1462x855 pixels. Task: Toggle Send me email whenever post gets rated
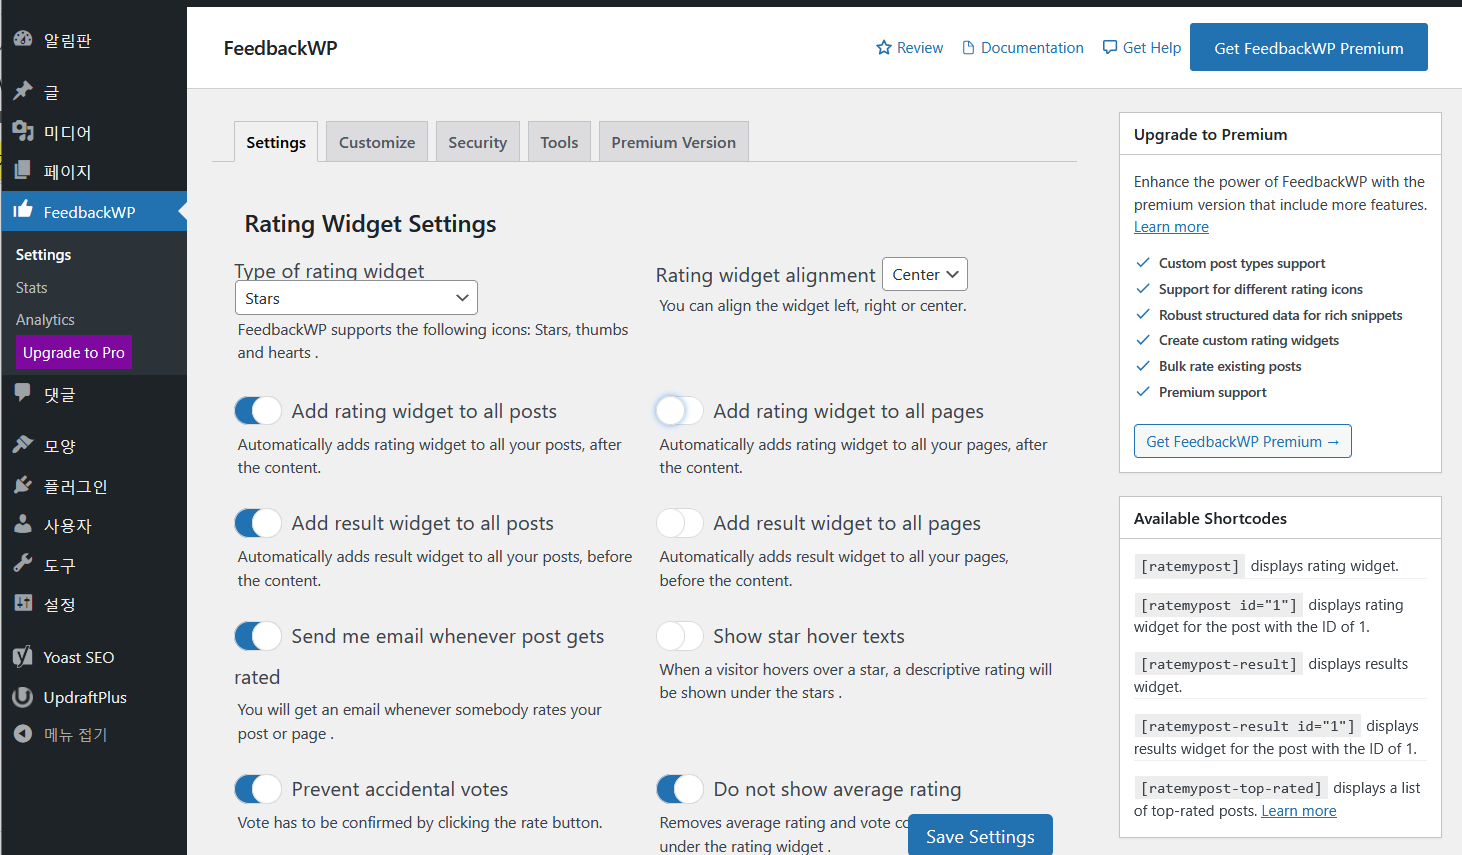258,636
